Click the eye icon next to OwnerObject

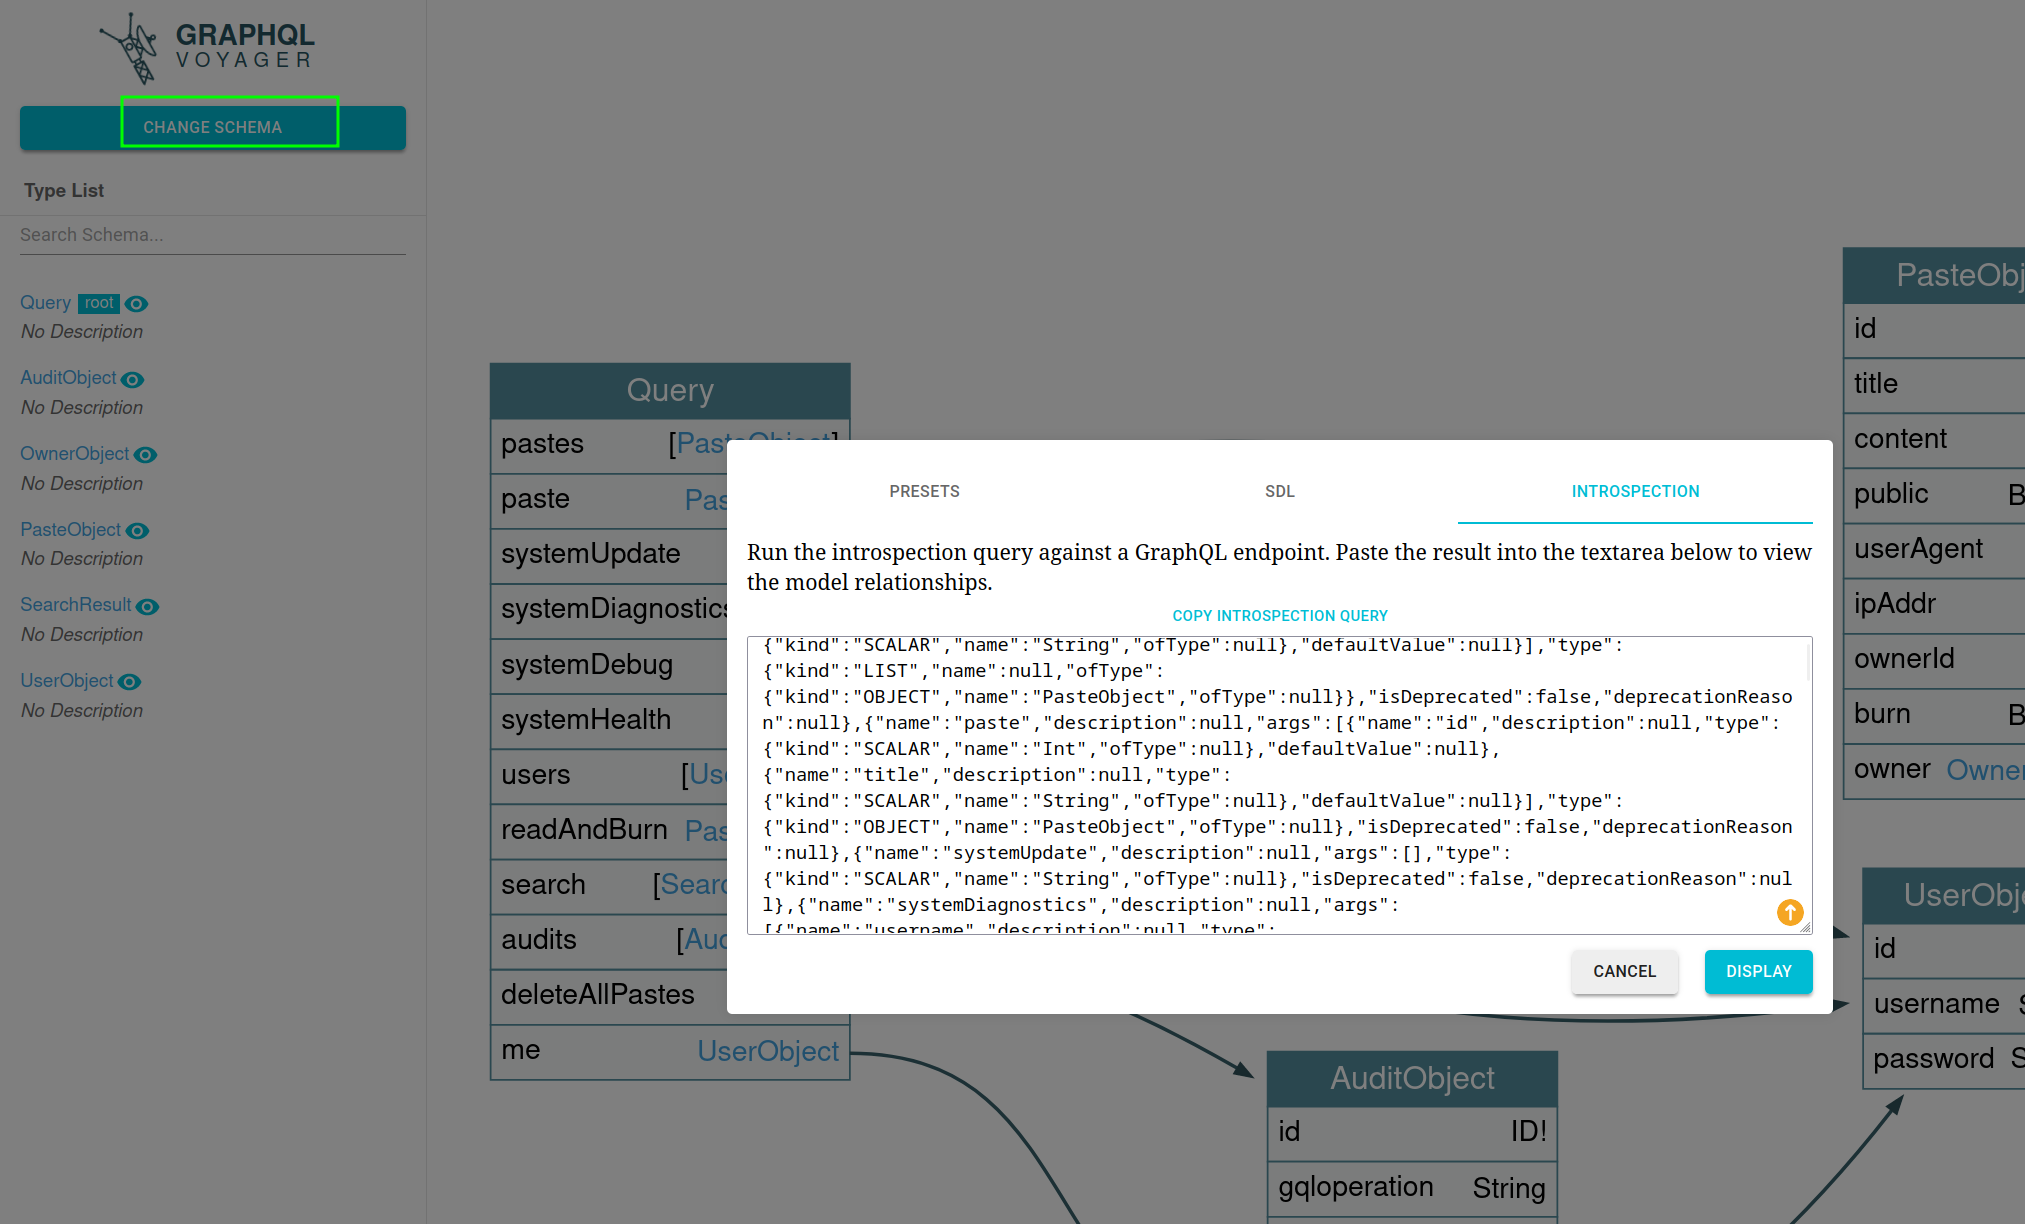[x=145, y=455]
